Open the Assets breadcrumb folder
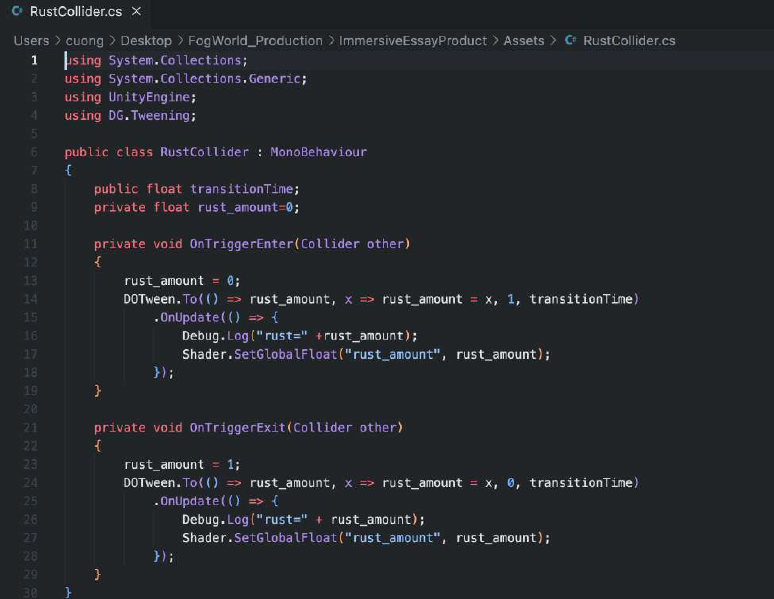 click(x=524, y=40)
